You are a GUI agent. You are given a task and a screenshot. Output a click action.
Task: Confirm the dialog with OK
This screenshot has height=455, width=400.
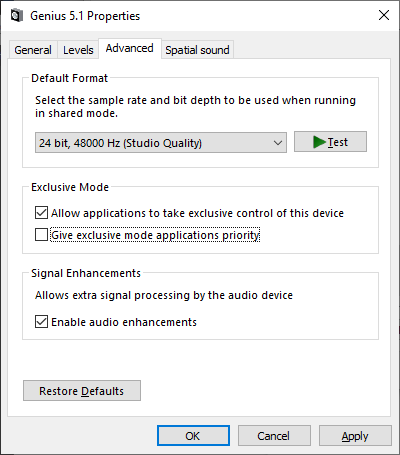pyautogui.click(x=193, y=436)
